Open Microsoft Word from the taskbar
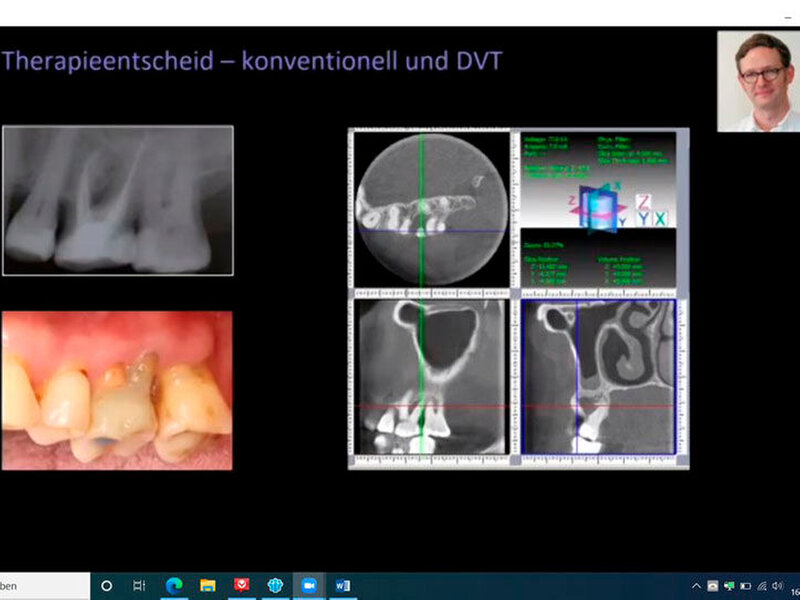 pyautogui.click(x=342, y=585)
